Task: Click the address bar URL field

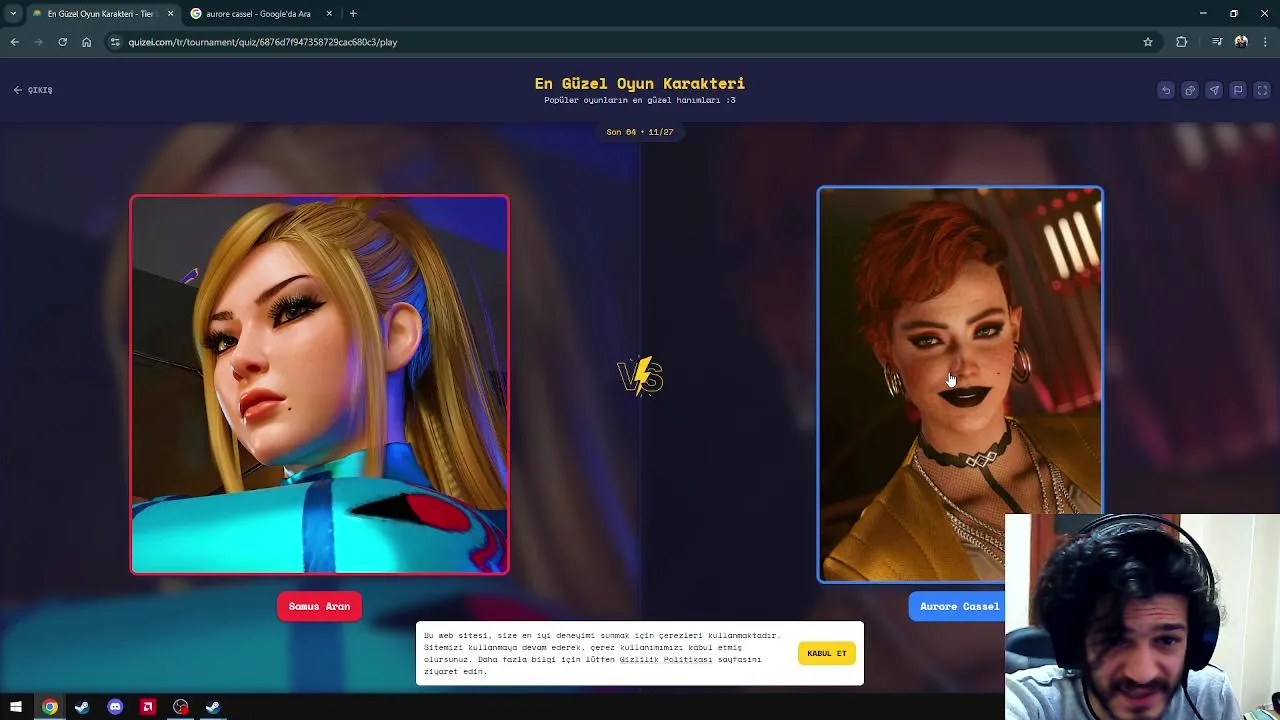Action: tap(630, 42)
